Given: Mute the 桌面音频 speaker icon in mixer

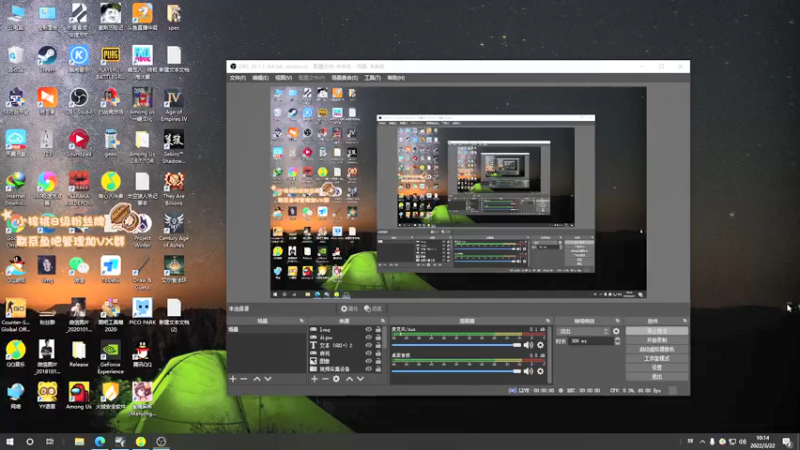Looking at the screenshot, I should click(528, 371).
